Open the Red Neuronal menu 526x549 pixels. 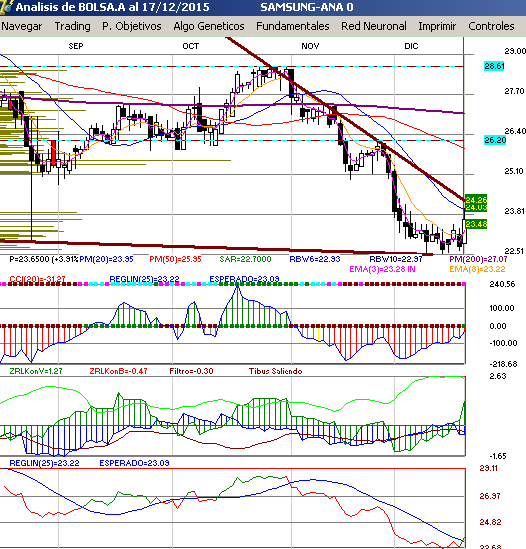(374, 26)
